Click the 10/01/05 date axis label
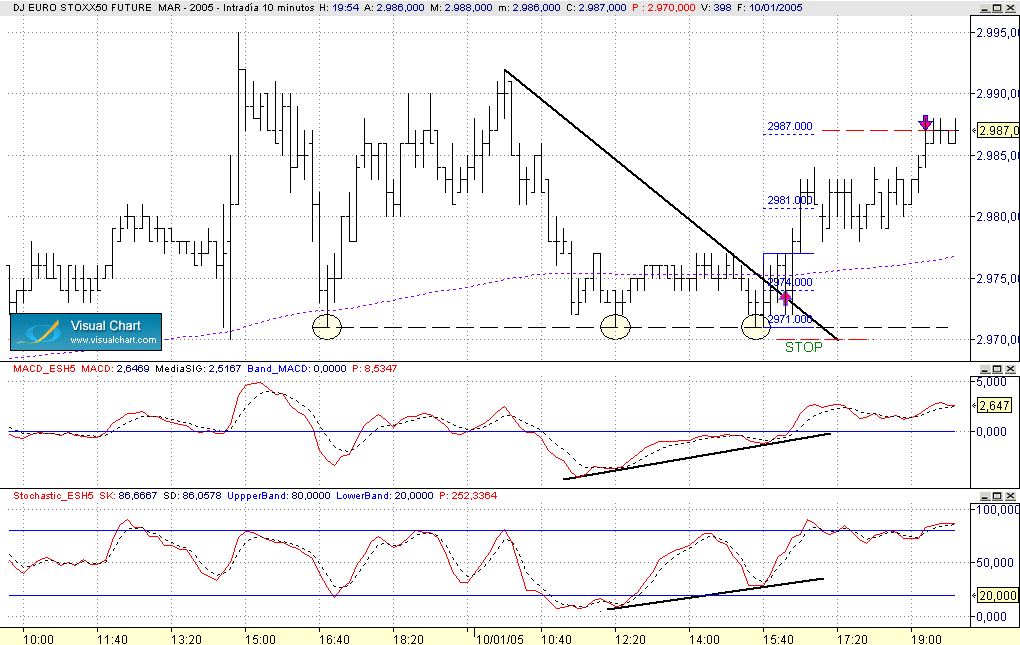Screen dimensions: 1020x645 (499, 639)
